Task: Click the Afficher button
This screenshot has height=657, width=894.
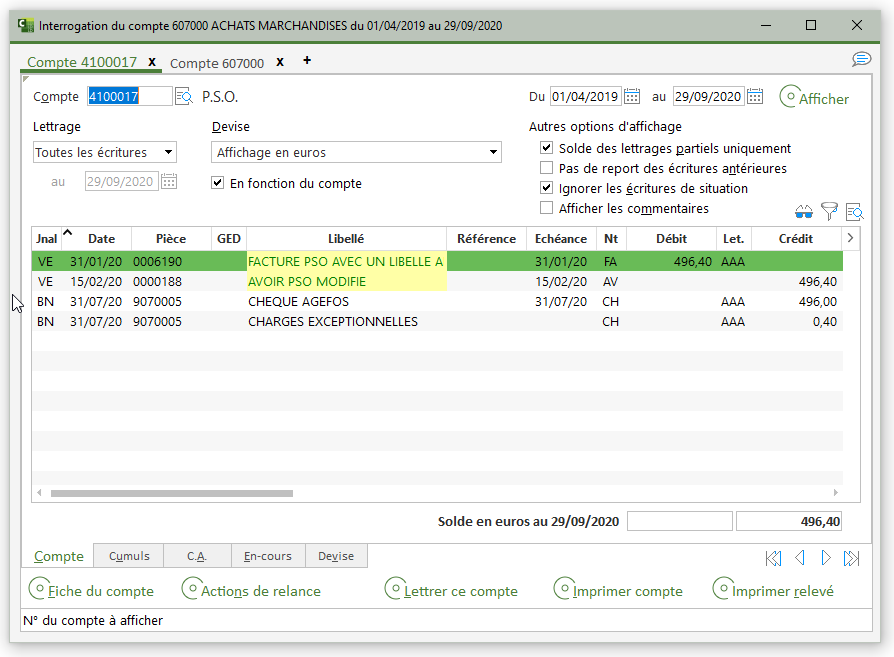Action: click(814, 98)
